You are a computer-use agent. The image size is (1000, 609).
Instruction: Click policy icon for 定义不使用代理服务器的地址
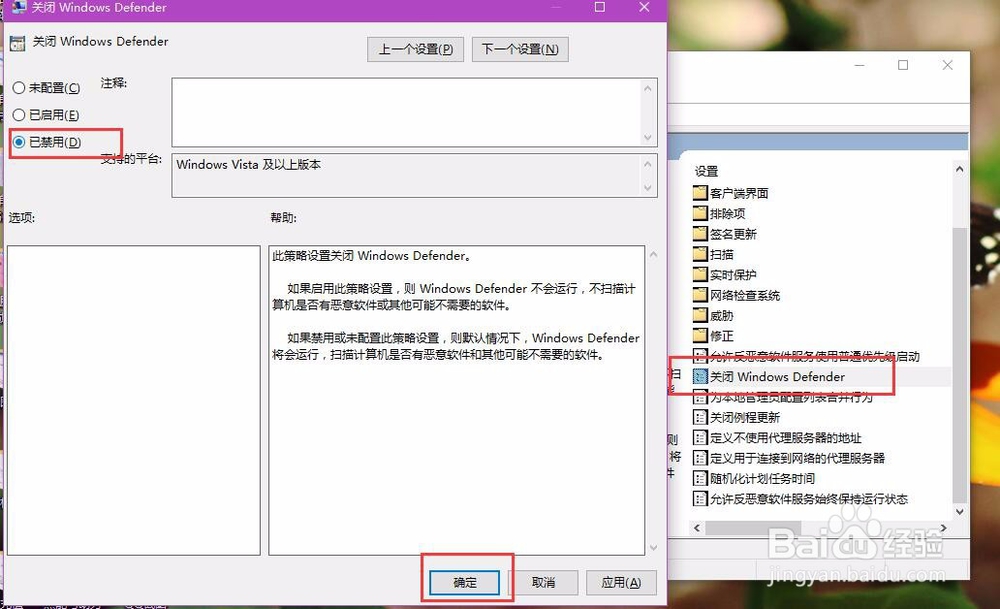pos(700,437)
